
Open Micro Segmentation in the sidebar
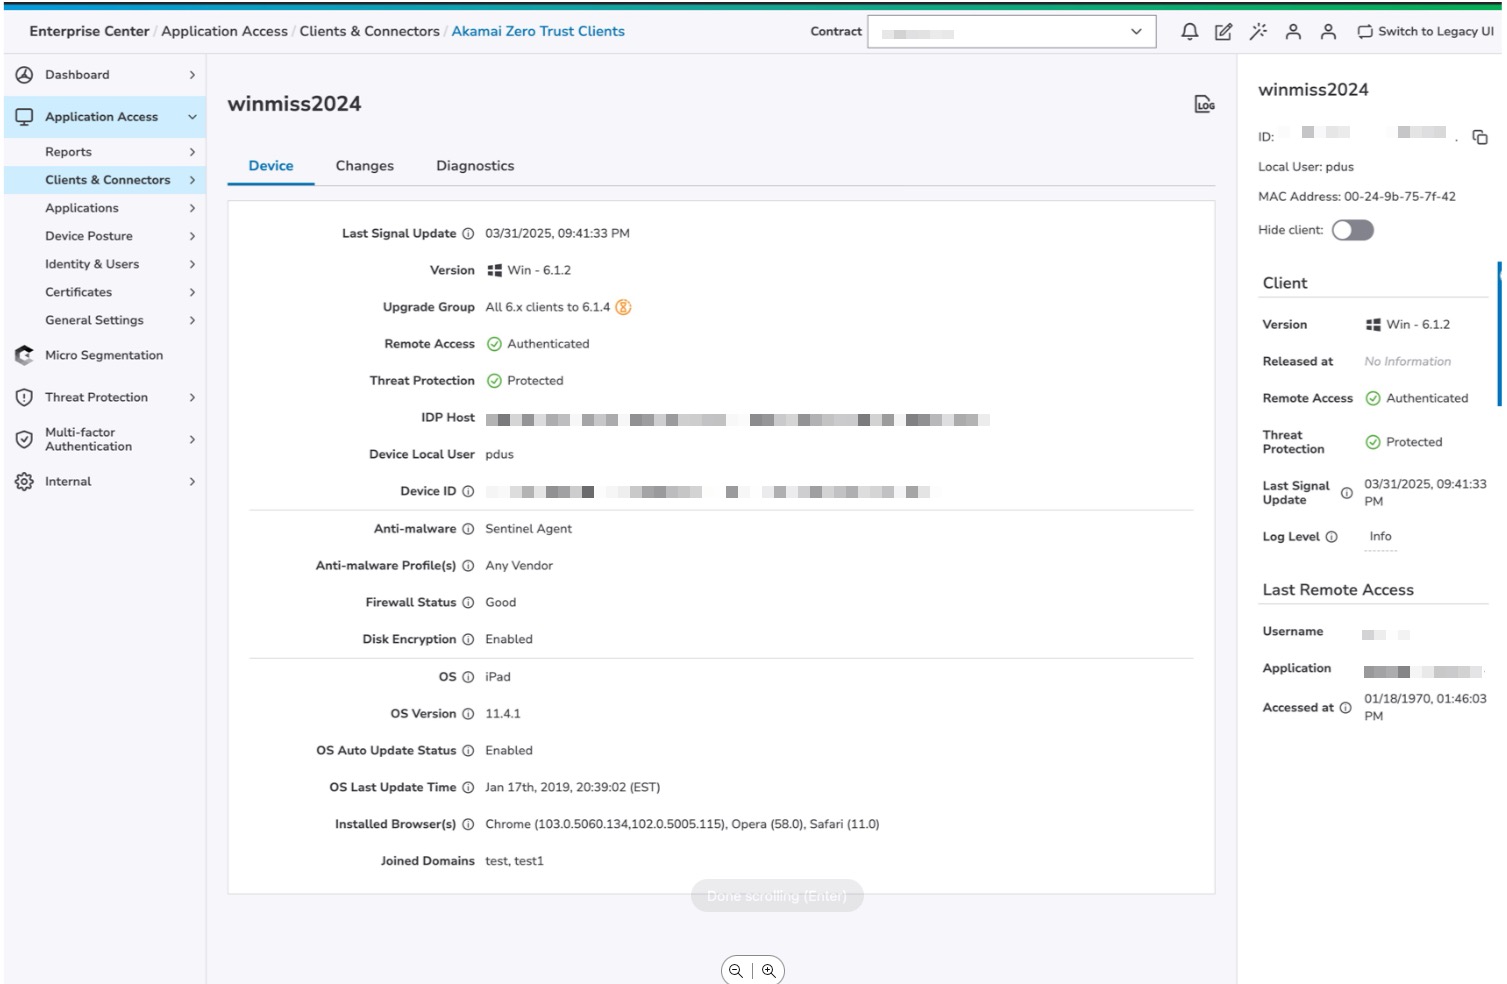pyautogui.click(x=103, y=355)
